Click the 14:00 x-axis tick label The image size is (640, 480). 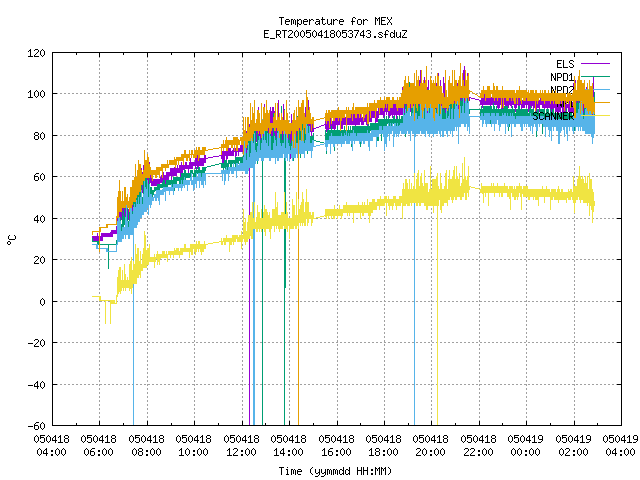[289, 452]
